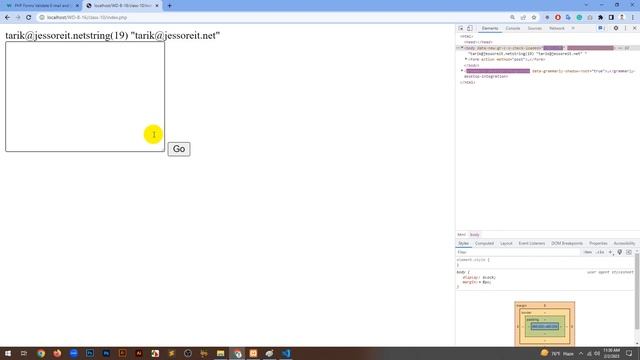Toggle the rendering emulation brush icon
The height and width of the screenshot is (360, 640).
pos(620,252)
